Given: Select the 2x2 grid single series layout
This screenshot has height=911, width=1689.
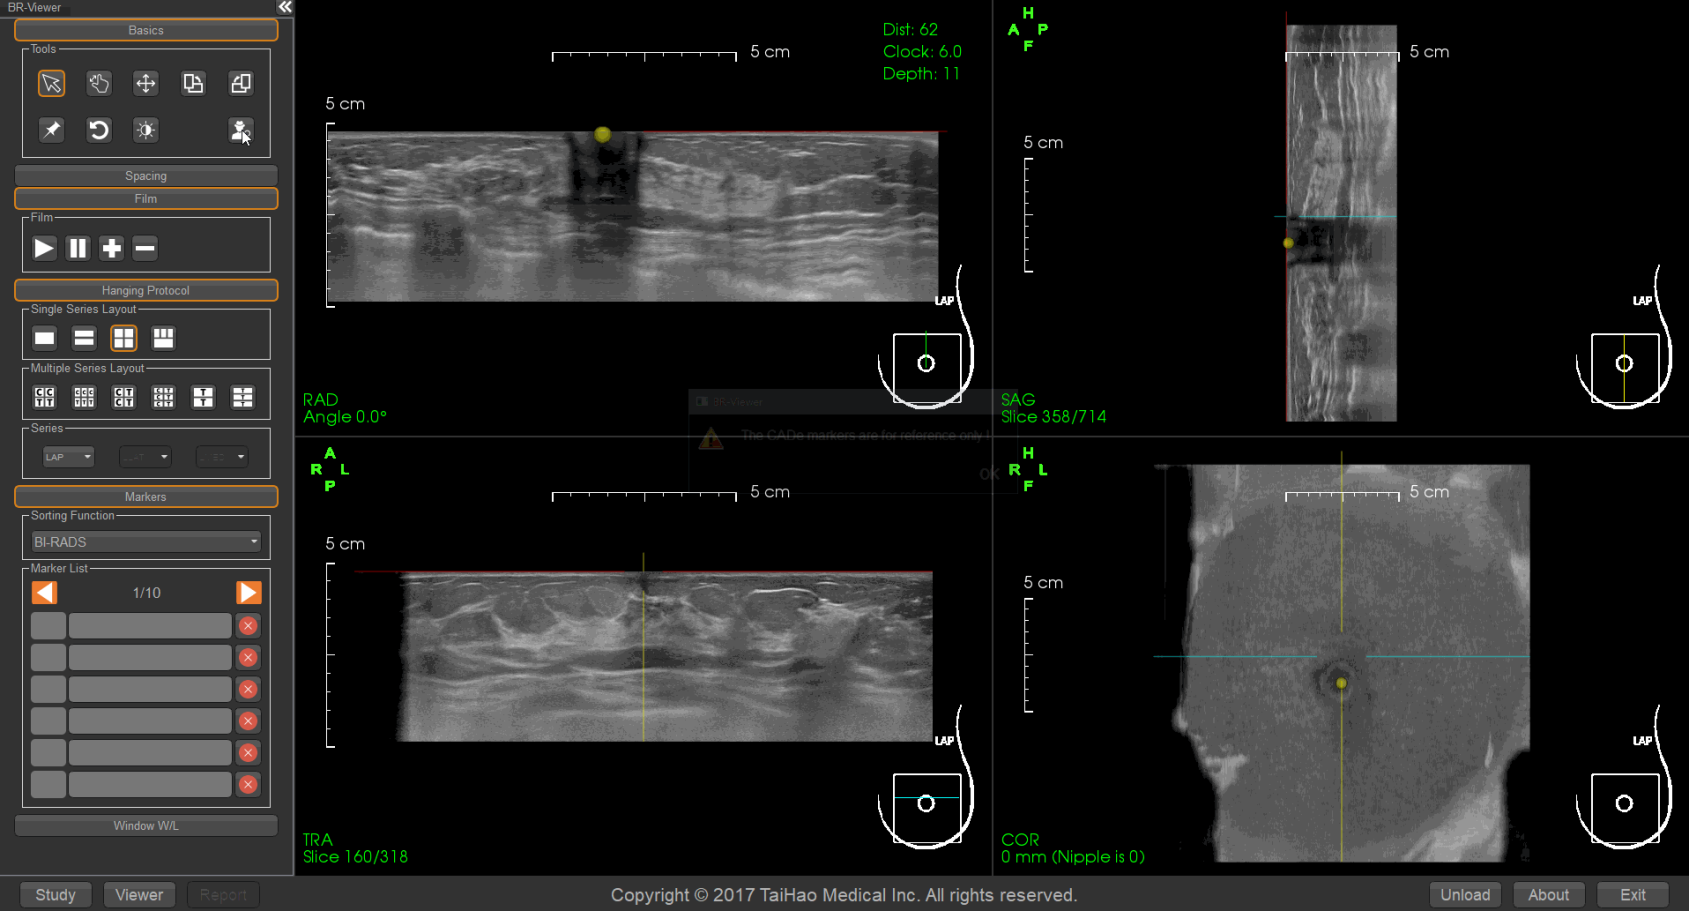Looking at the screenshot, I should click(123, 338).
